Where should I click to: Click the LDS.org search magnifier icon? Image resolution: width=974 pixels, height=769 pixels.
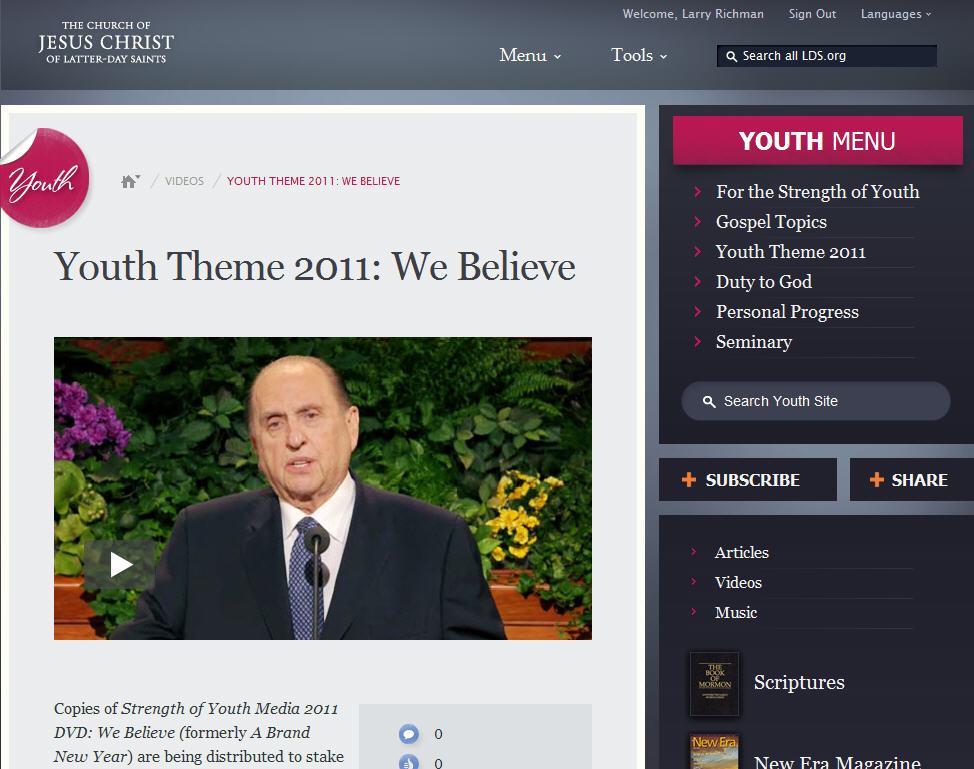pyautogui.click(x=731, y=56)
